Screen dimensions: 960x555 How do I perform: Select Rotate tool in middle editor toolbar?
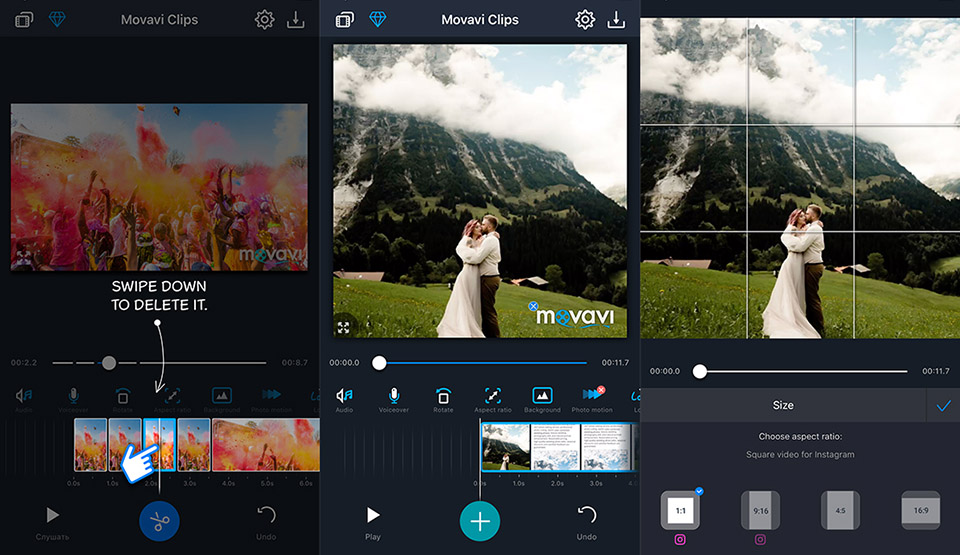pyautogui.click(x=443, y=398)
